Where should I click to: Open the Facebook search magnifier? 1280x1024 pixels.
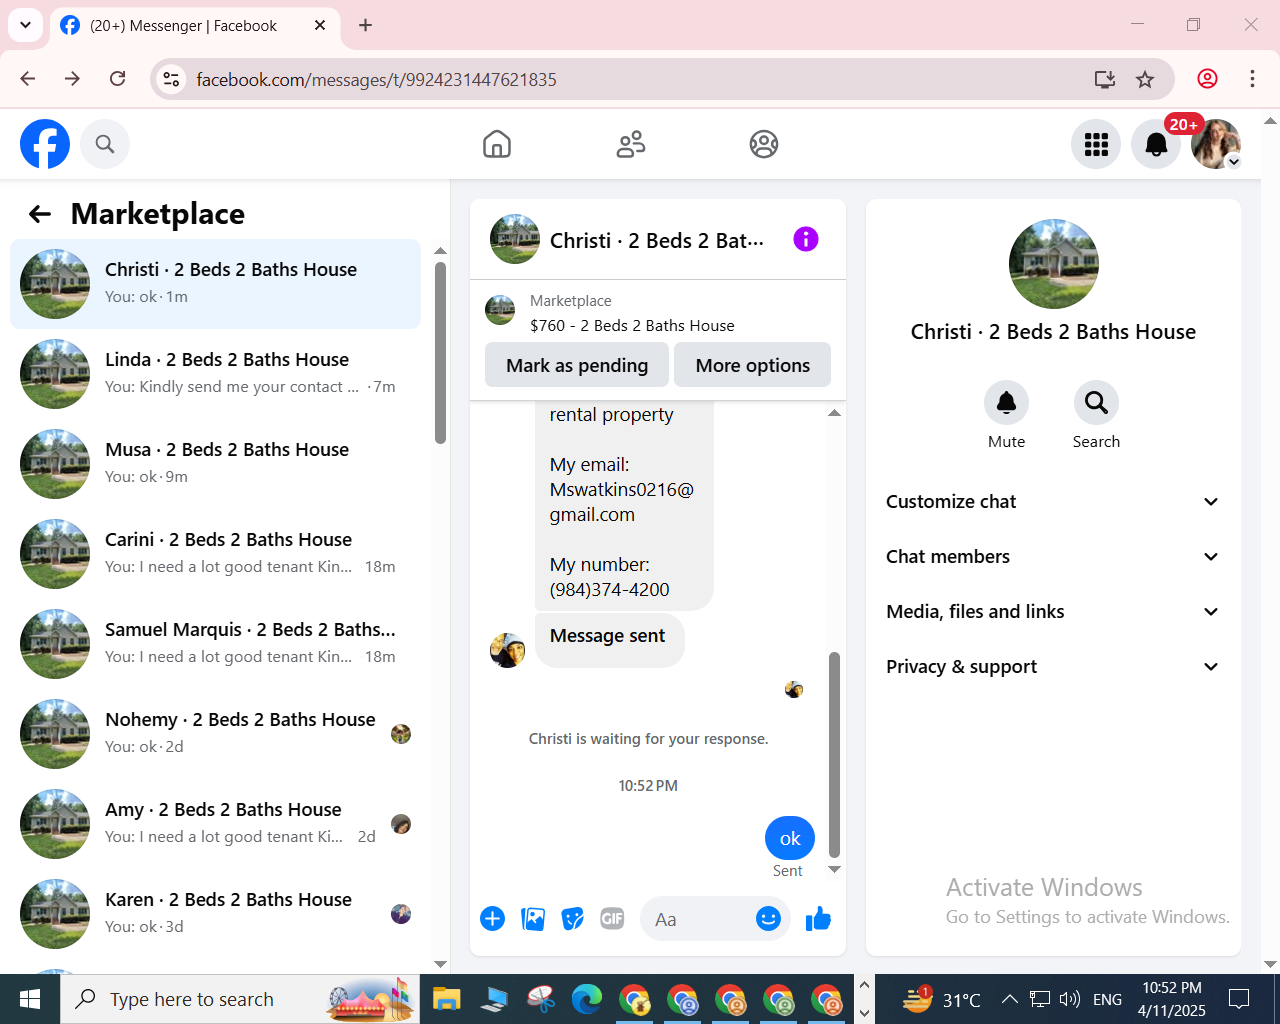(105, 144)
